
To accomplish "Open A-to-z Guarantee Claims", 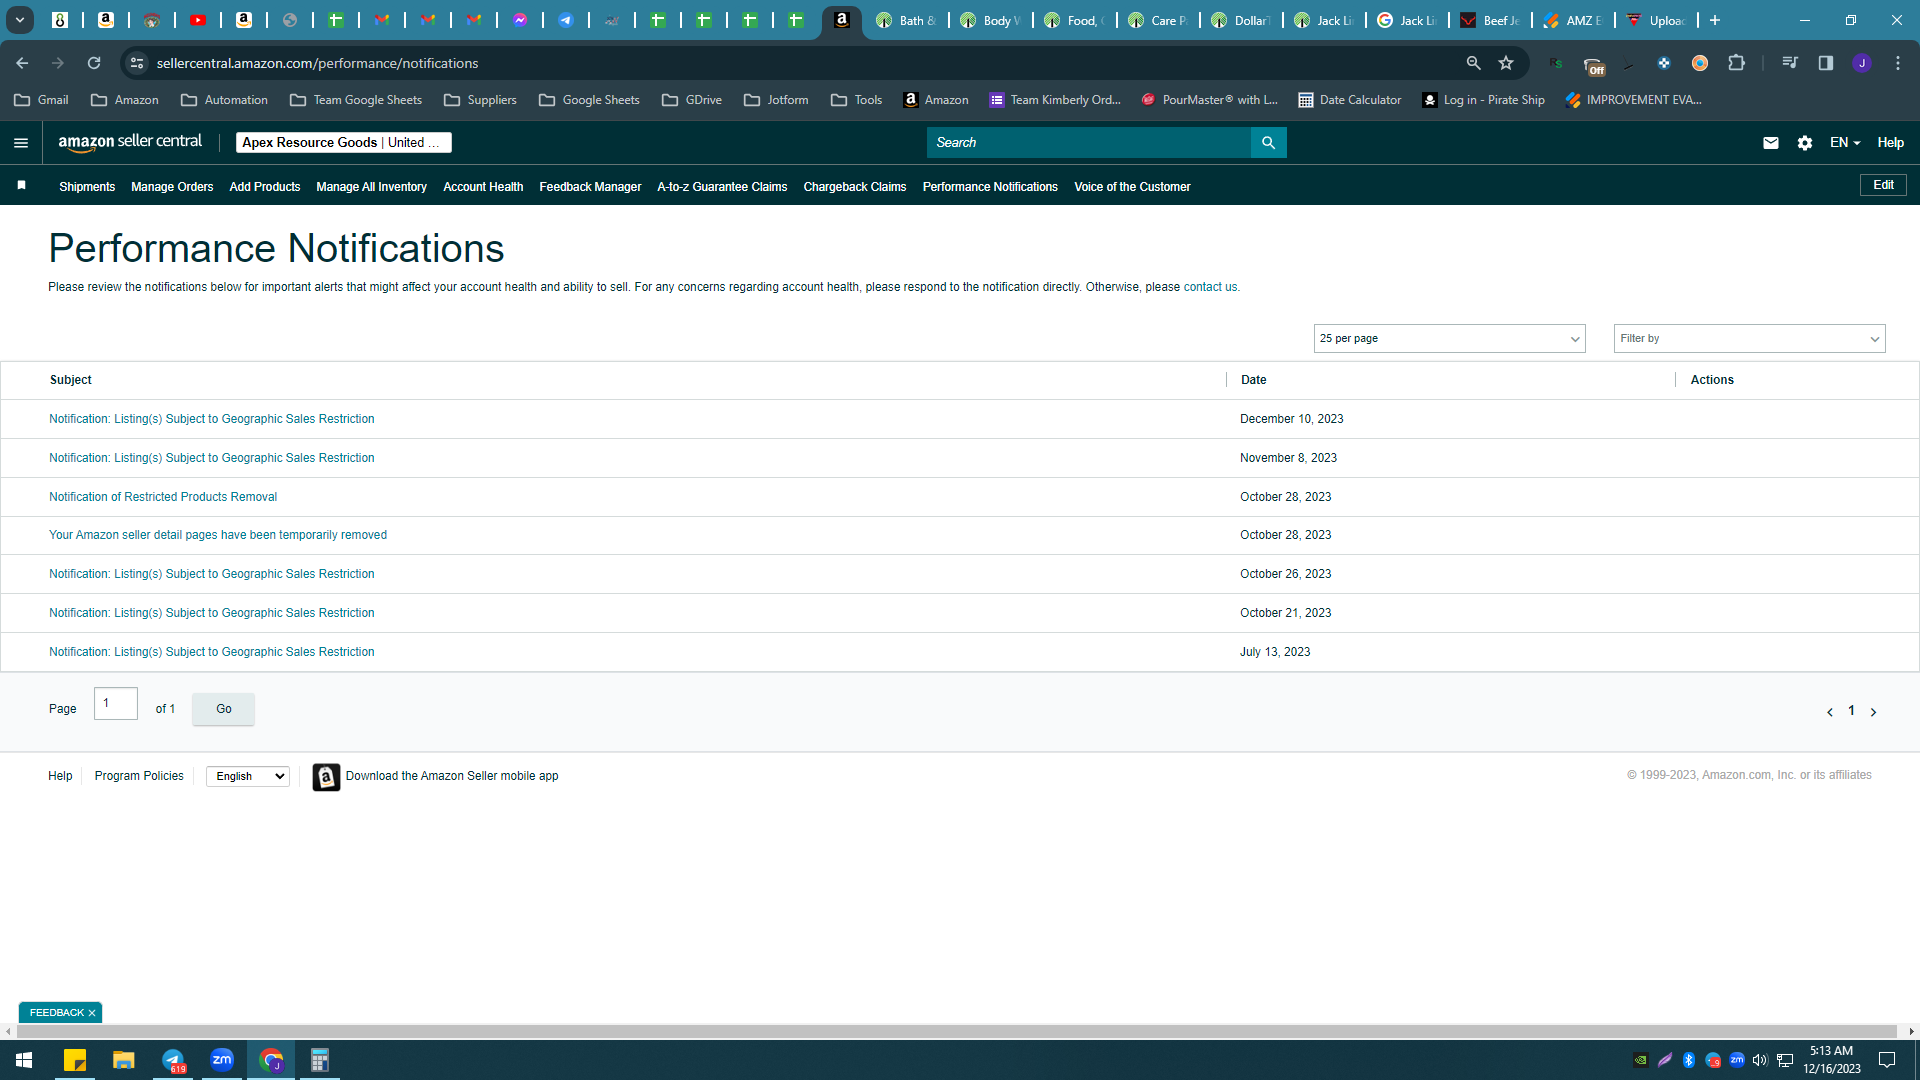I will 722,187.
